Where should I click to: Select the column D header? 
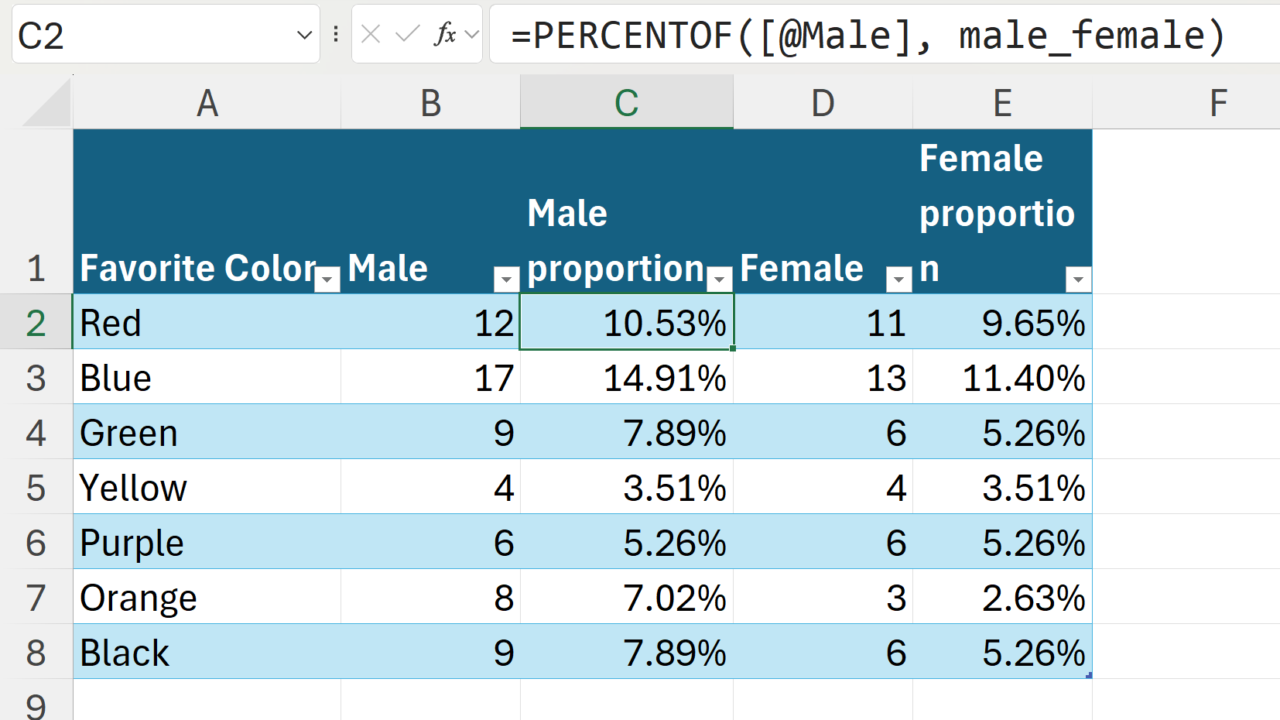[x=822, y=103]
